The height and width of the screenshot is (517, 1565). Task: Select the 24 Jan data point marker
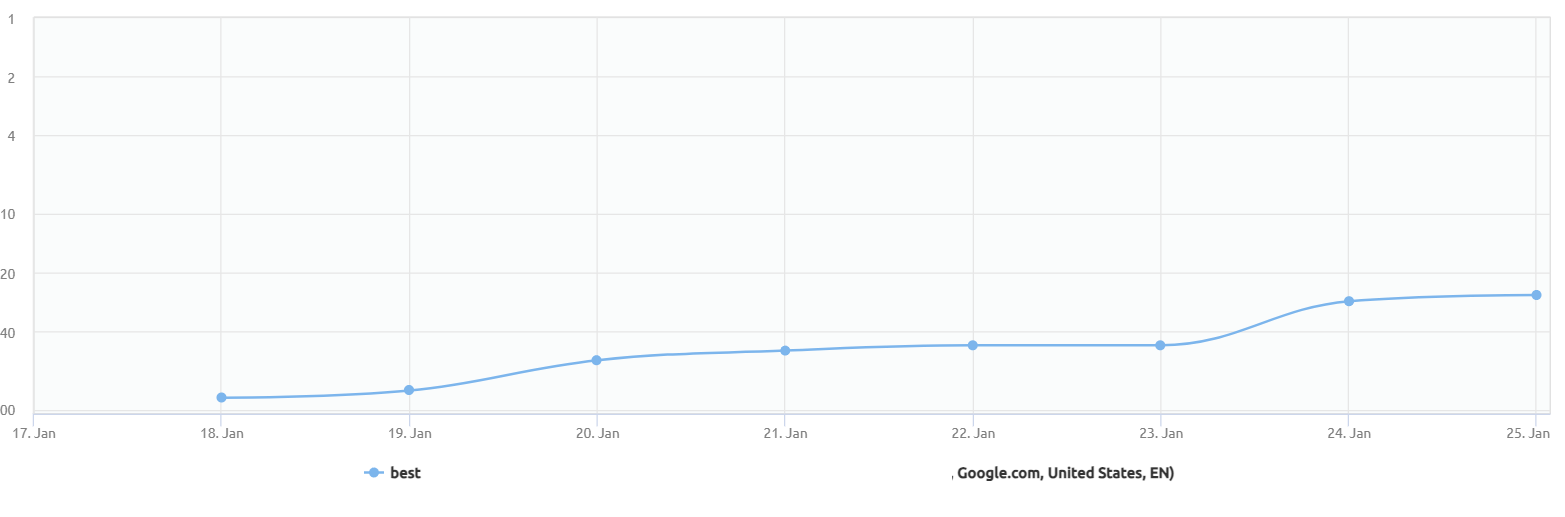pos(1349,301)
